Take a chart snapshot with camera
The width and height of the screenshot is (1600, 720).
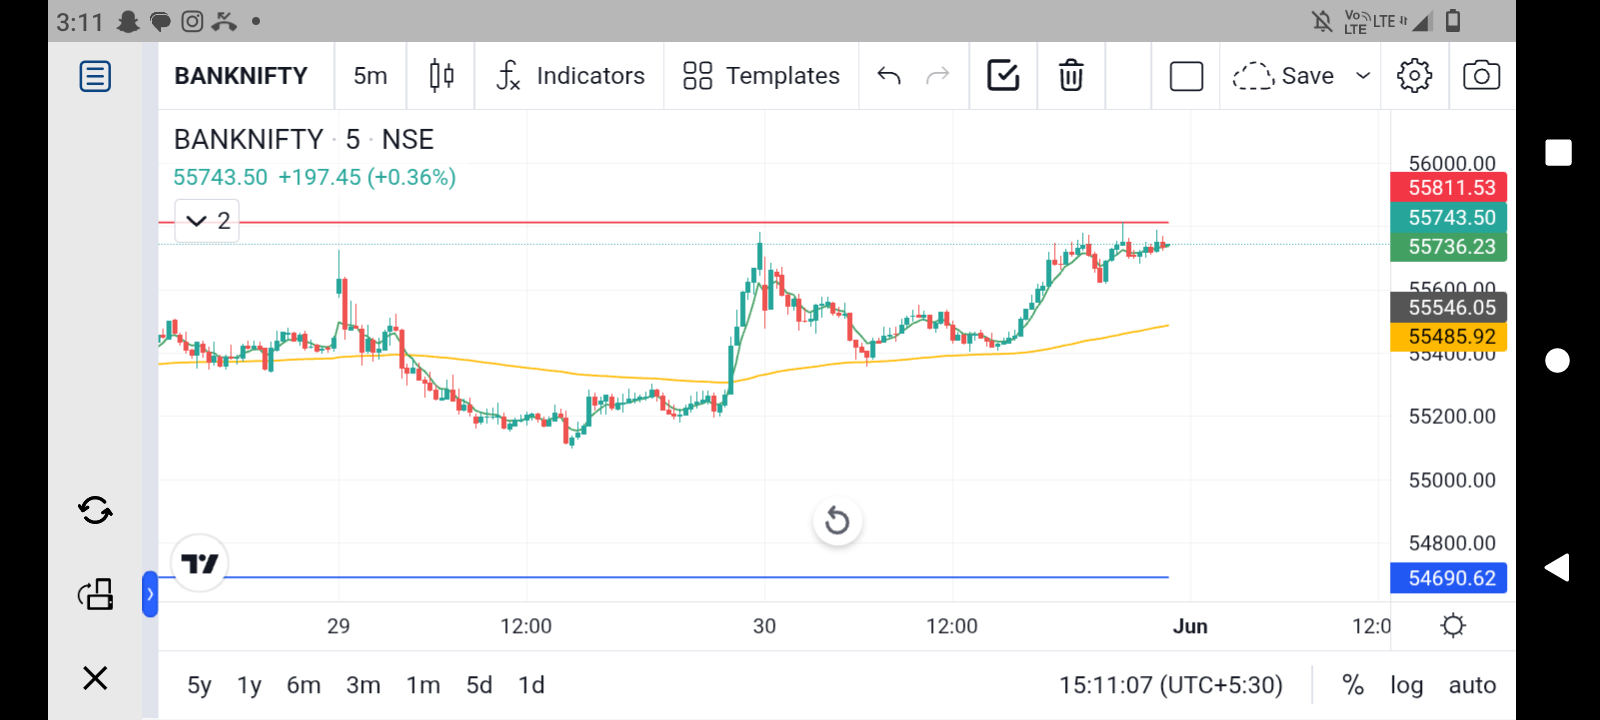(1481, 76)
